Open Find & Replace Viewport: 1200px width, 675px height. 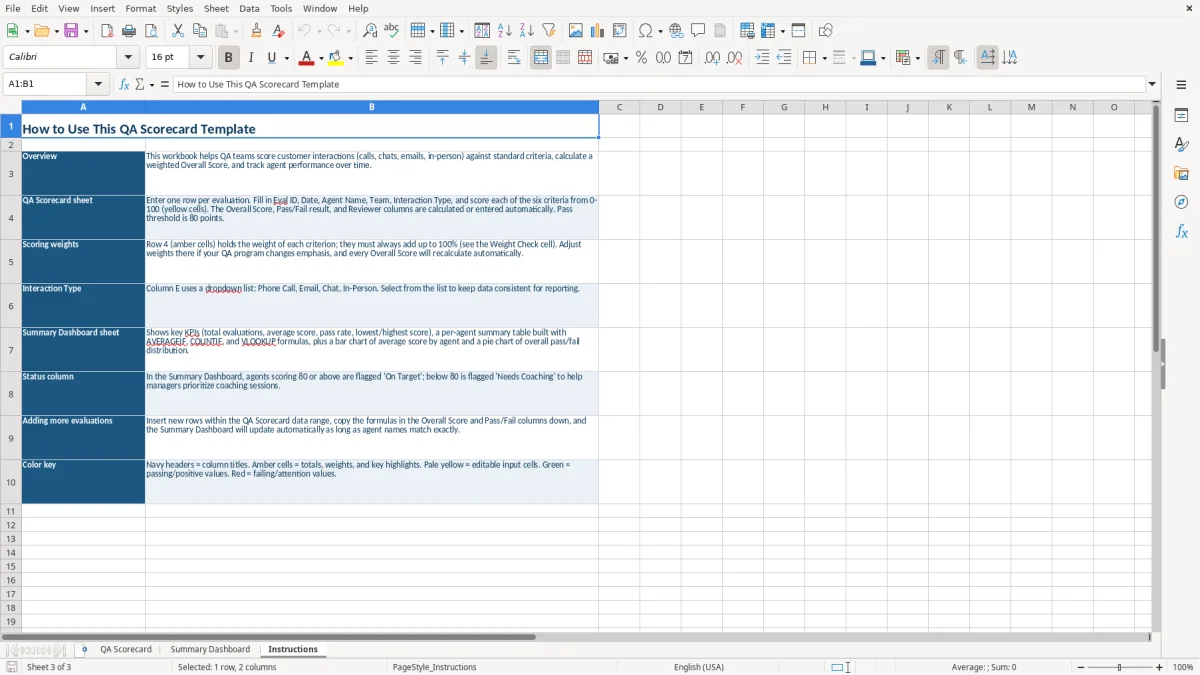(x=369, y=31)
